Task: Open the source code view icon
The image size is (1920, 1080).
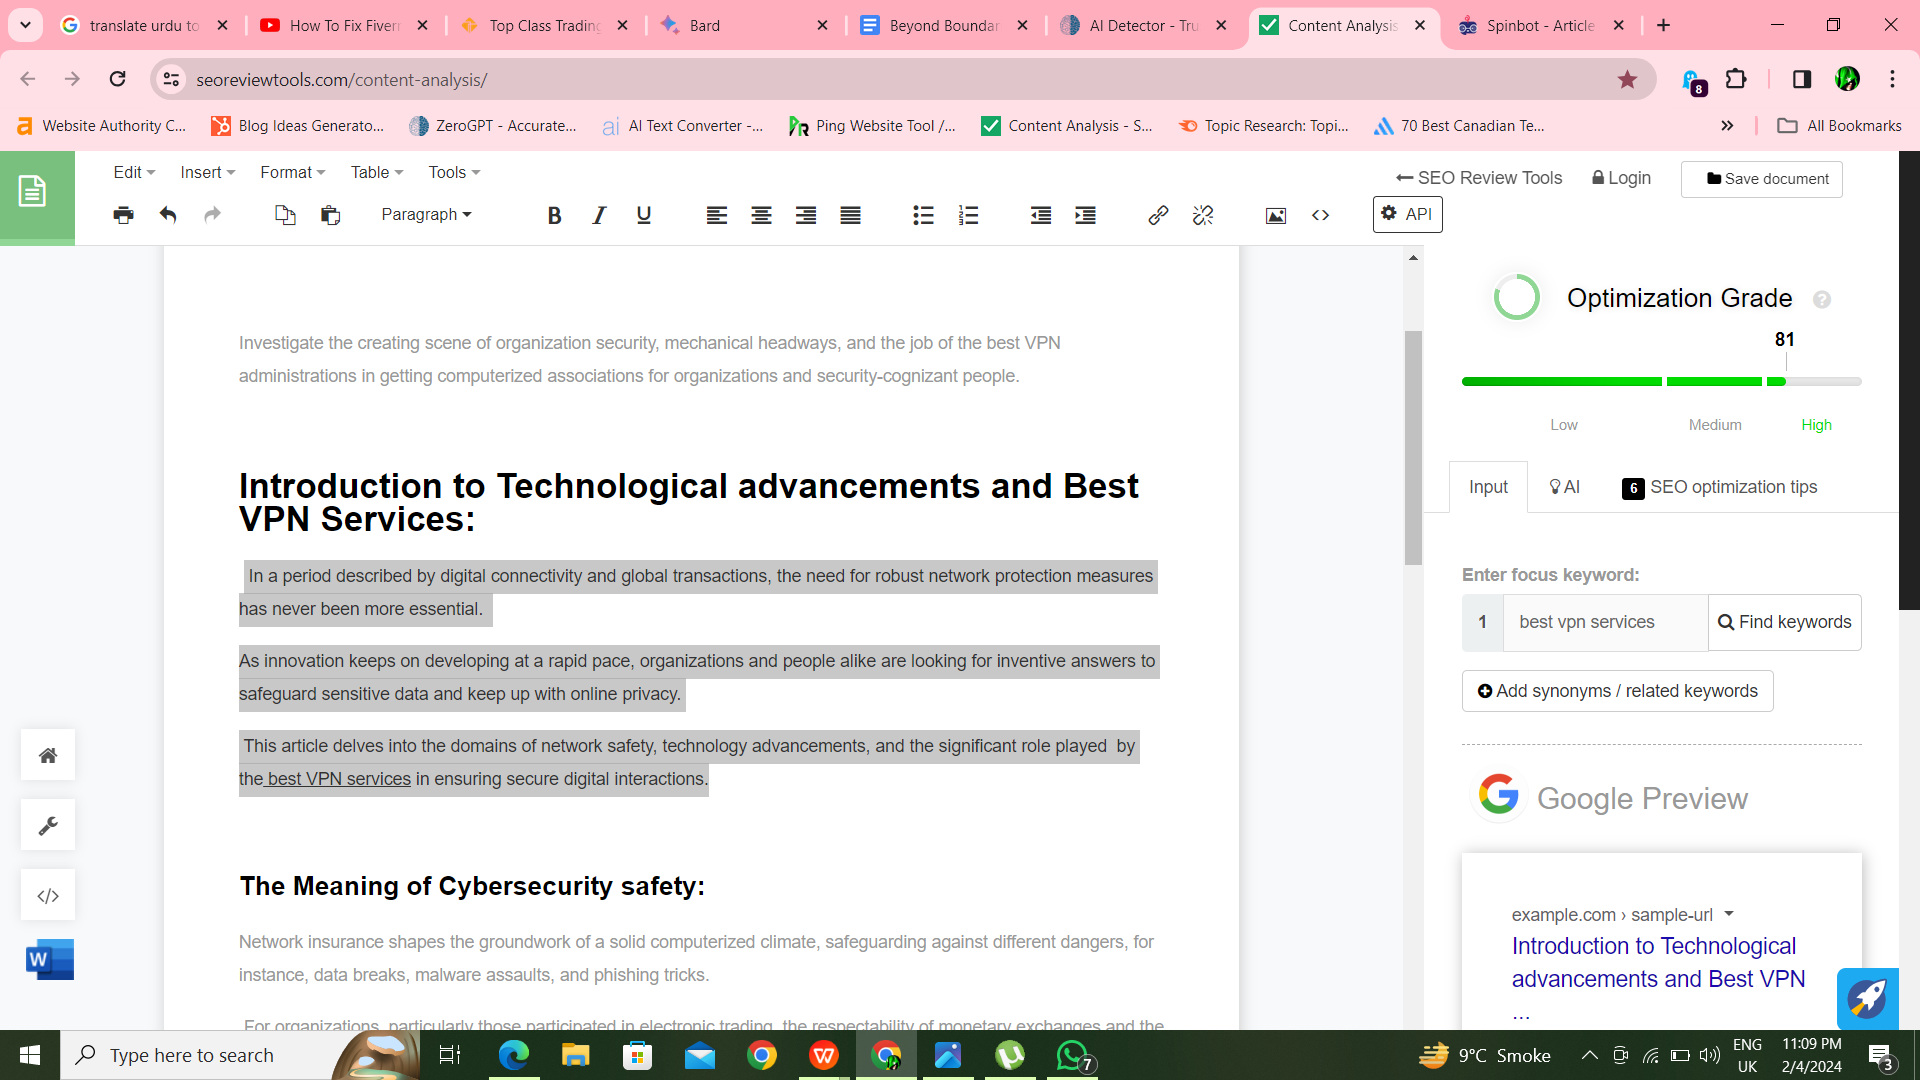Action: 1321,215
